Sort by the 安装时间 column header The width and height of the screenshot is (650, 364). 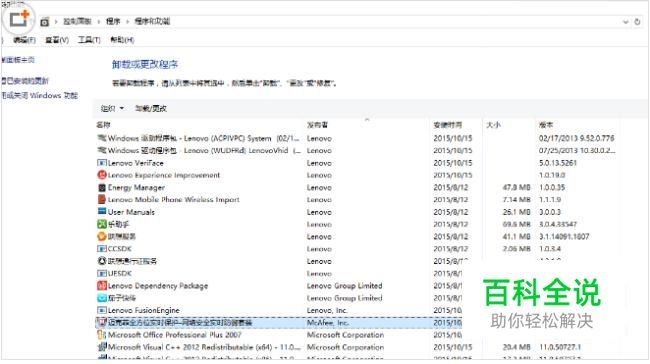coord(448,124)
